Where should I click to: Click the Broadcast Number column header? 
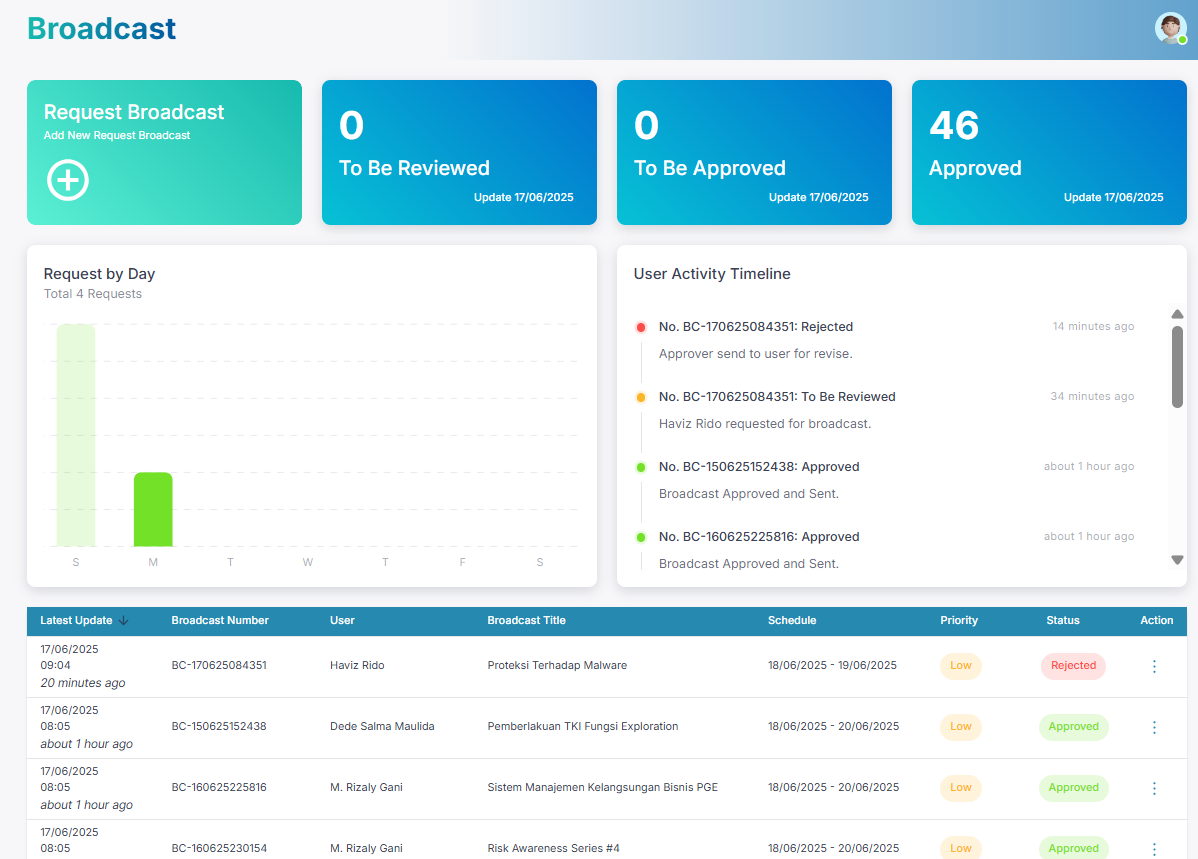click(x=220, y=621)
